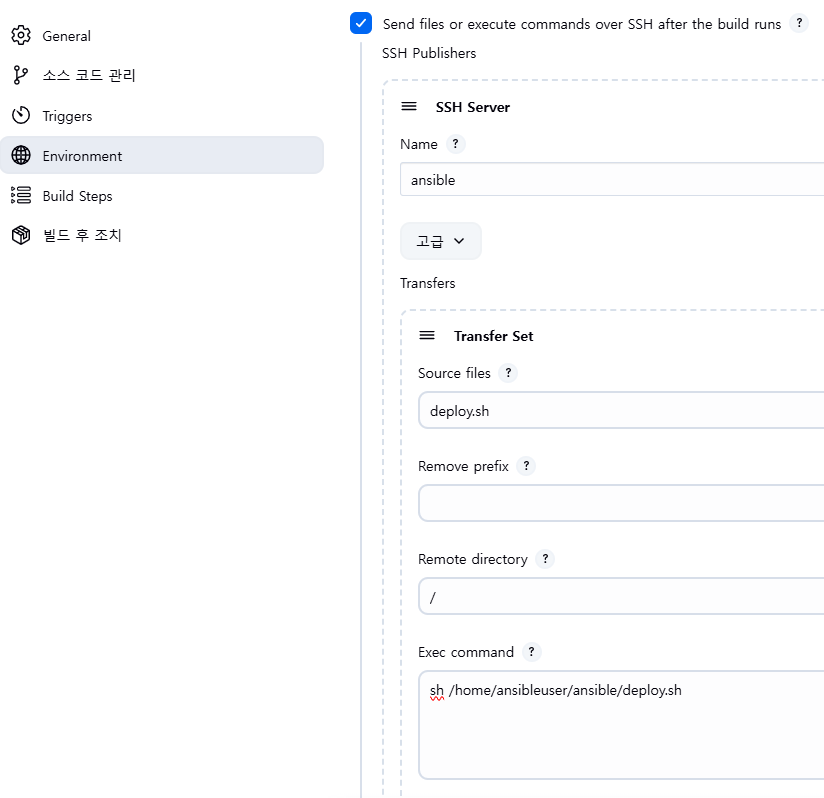824x798 pixels.
Task: Open help for Remove prefix
Action: 526,465
